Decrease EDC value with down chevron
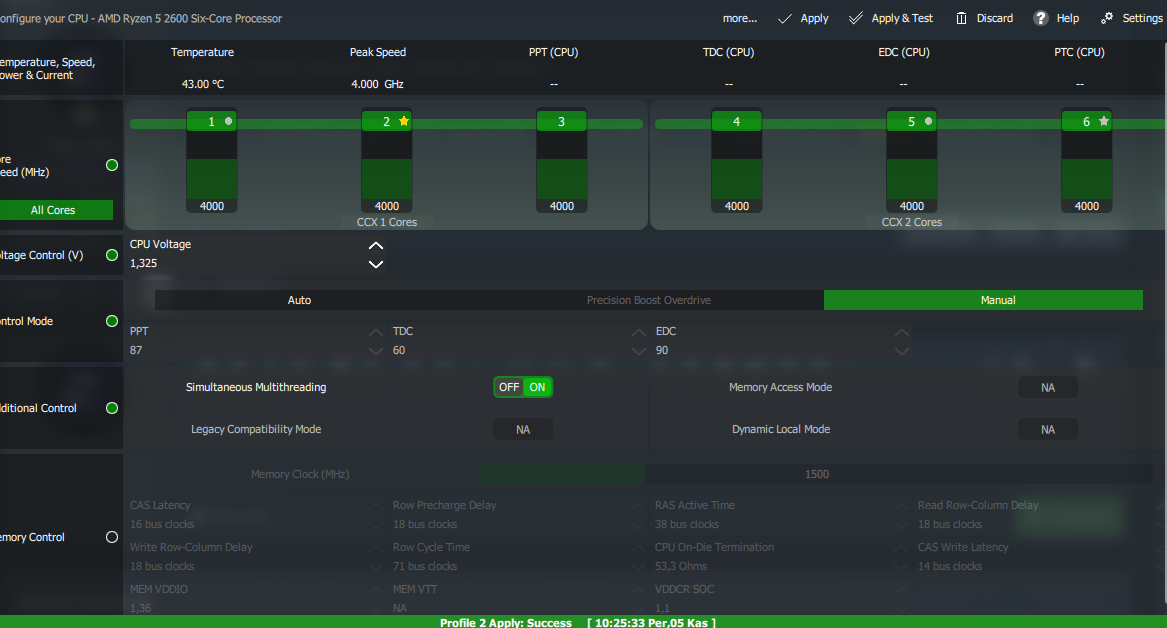 901,351
